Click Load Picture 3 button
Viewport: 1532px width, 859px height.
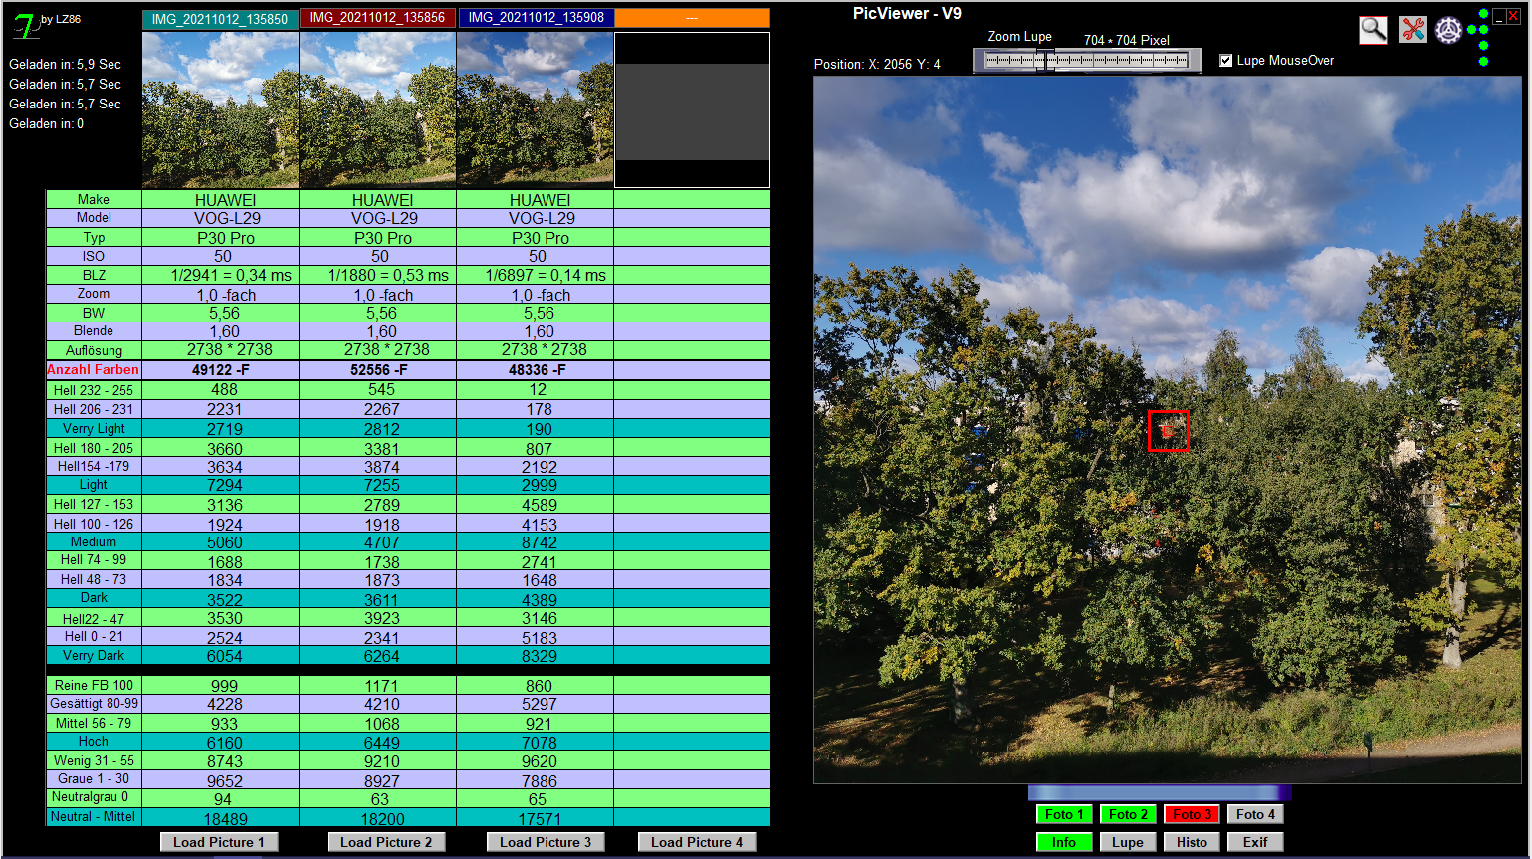545,842
